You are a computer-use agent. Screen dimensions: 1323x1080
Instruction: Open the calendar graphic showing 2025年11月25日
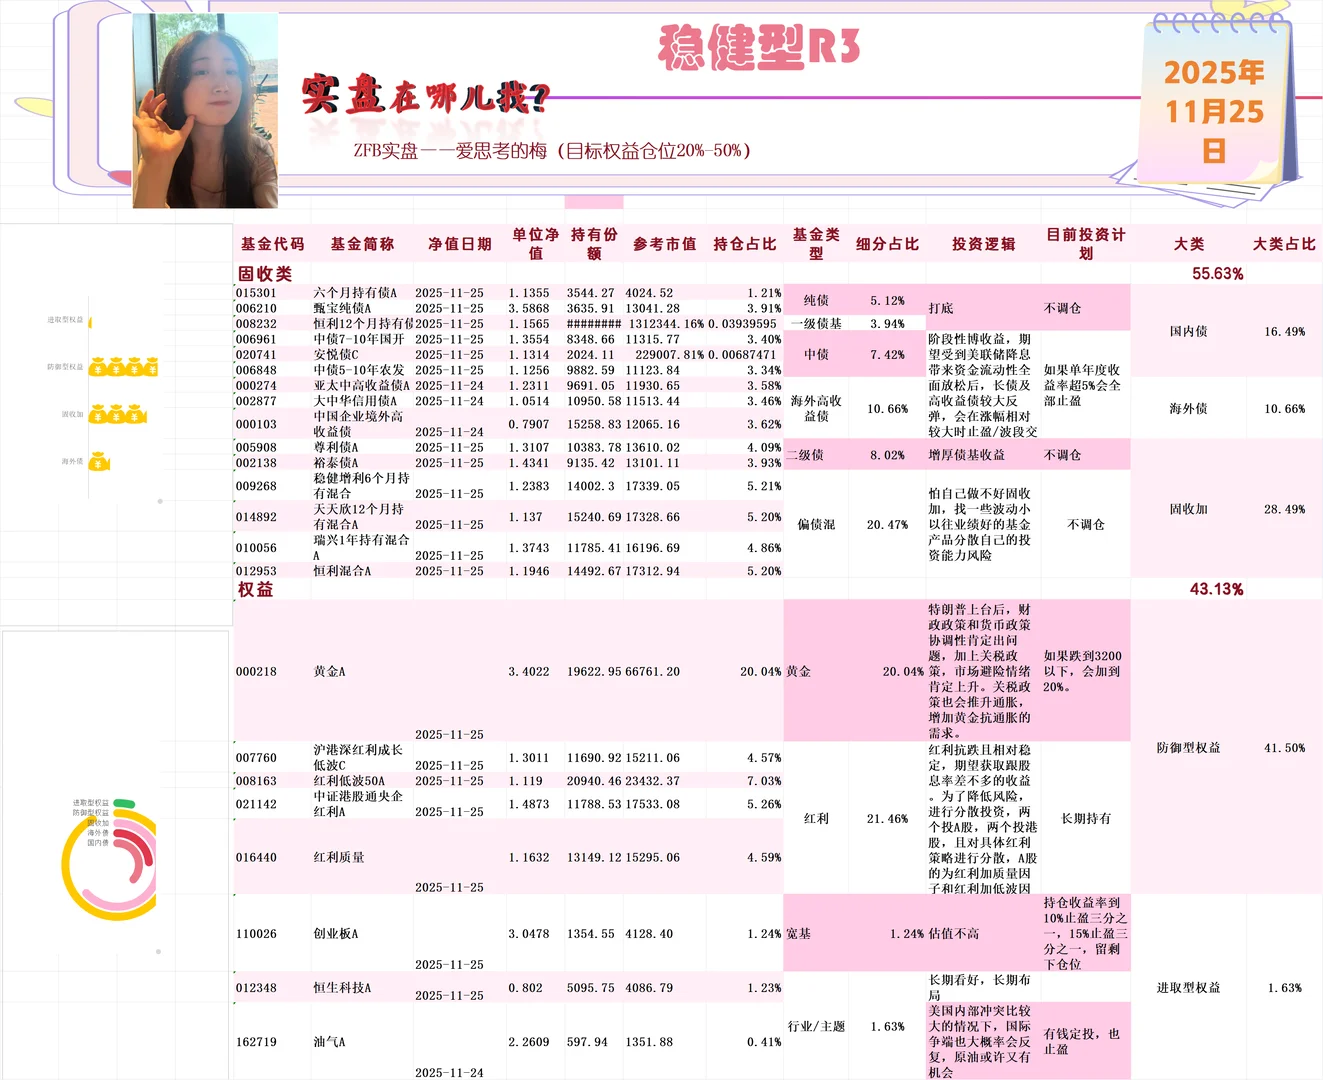click(x=1213, y=100)
